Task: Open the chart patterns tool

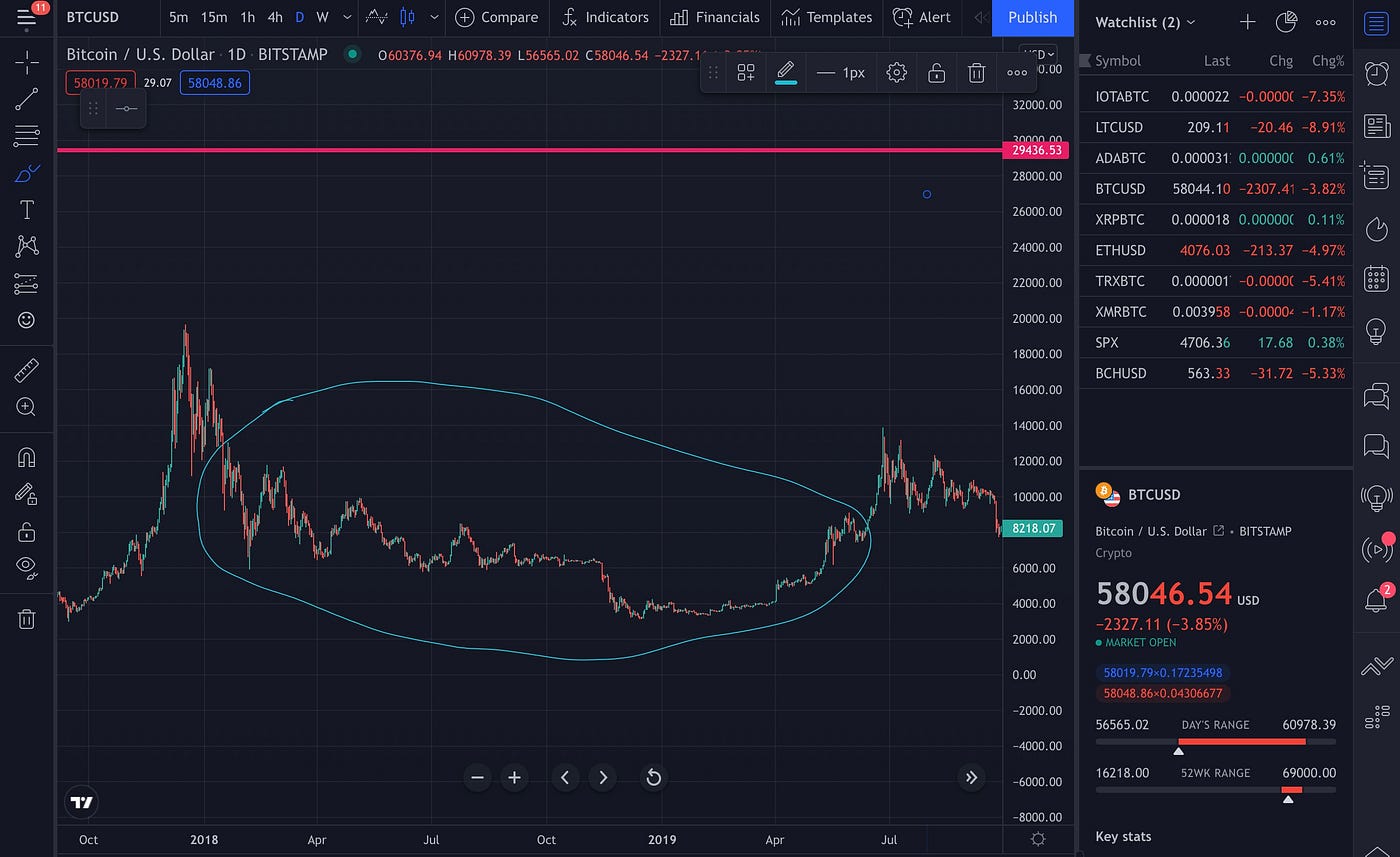Action: (x=27, y=246)
